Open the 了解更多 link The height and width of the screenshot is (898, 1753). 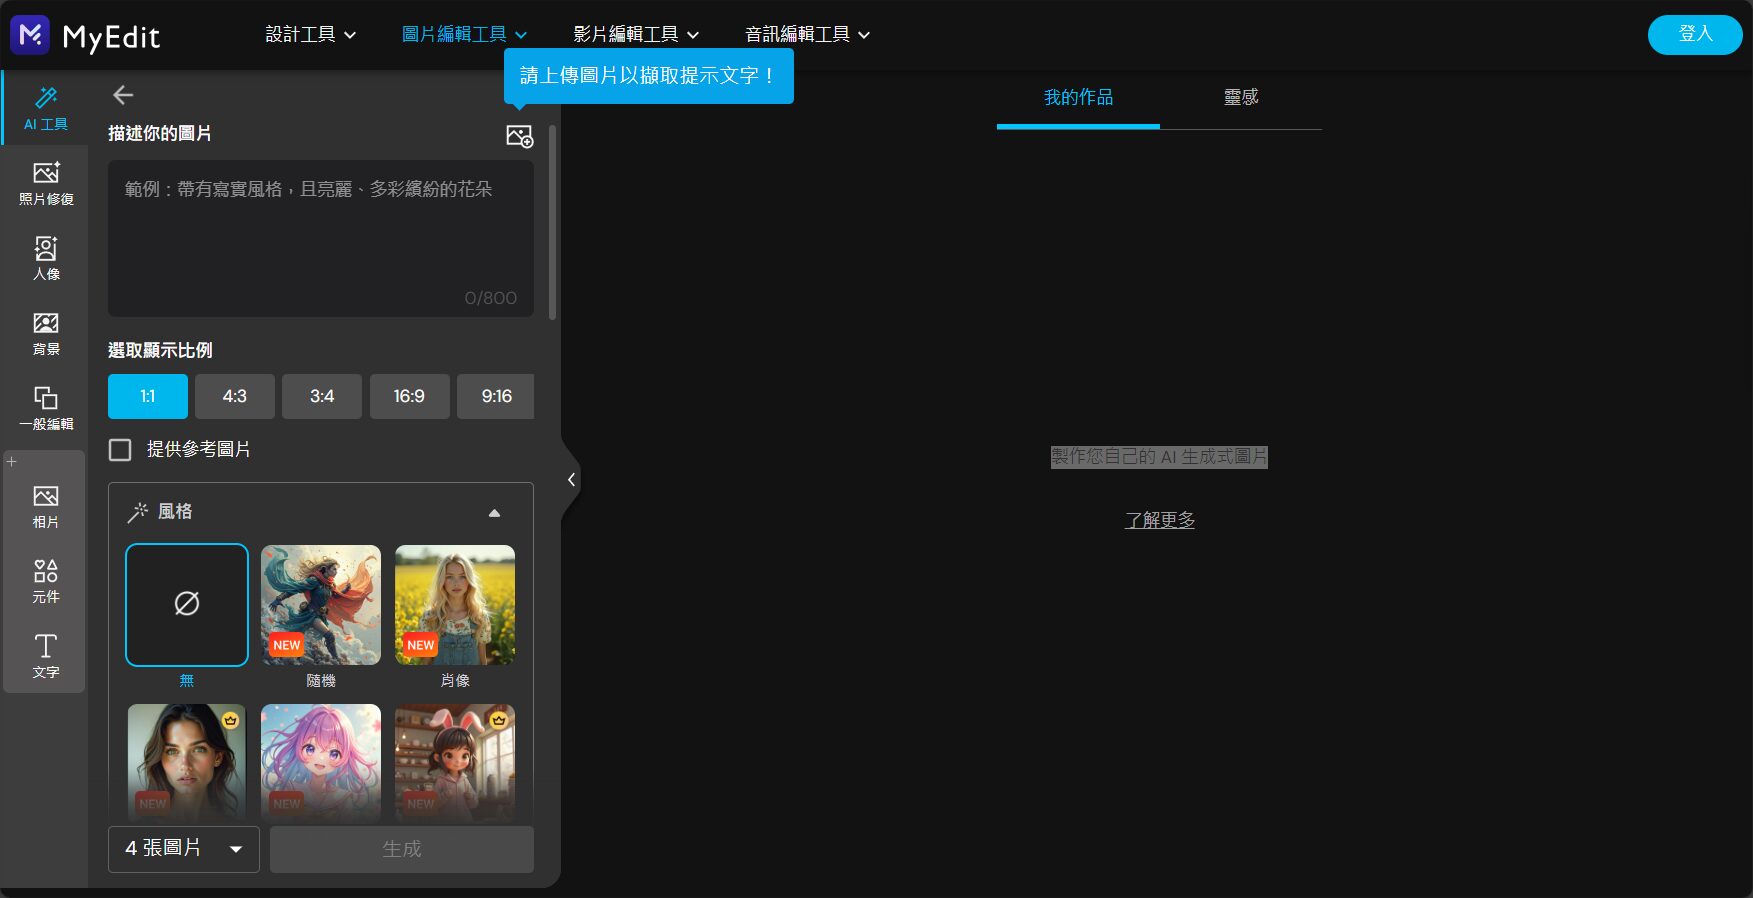pyautogui.click(x=1160, y=520)
